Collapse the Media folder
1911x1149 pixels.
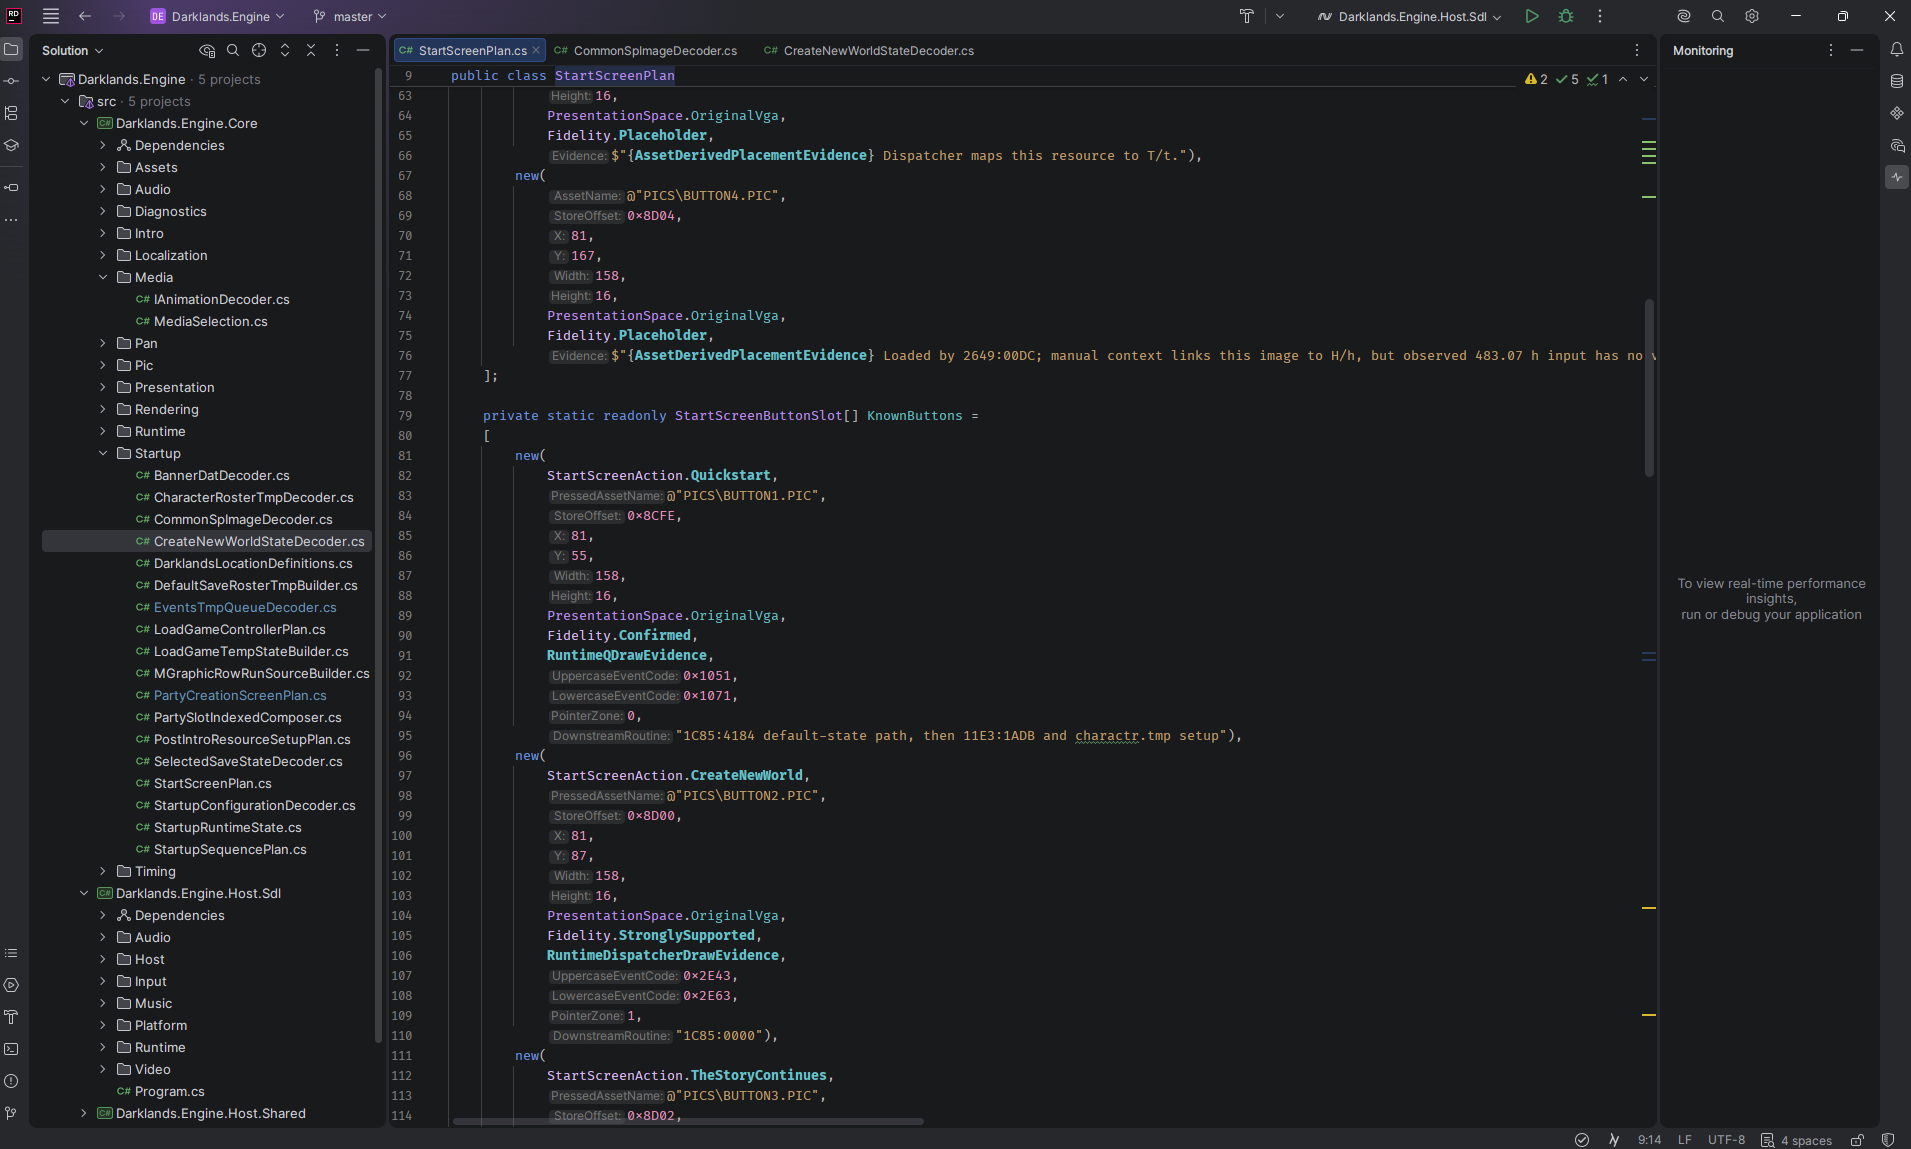click(103, 277)
